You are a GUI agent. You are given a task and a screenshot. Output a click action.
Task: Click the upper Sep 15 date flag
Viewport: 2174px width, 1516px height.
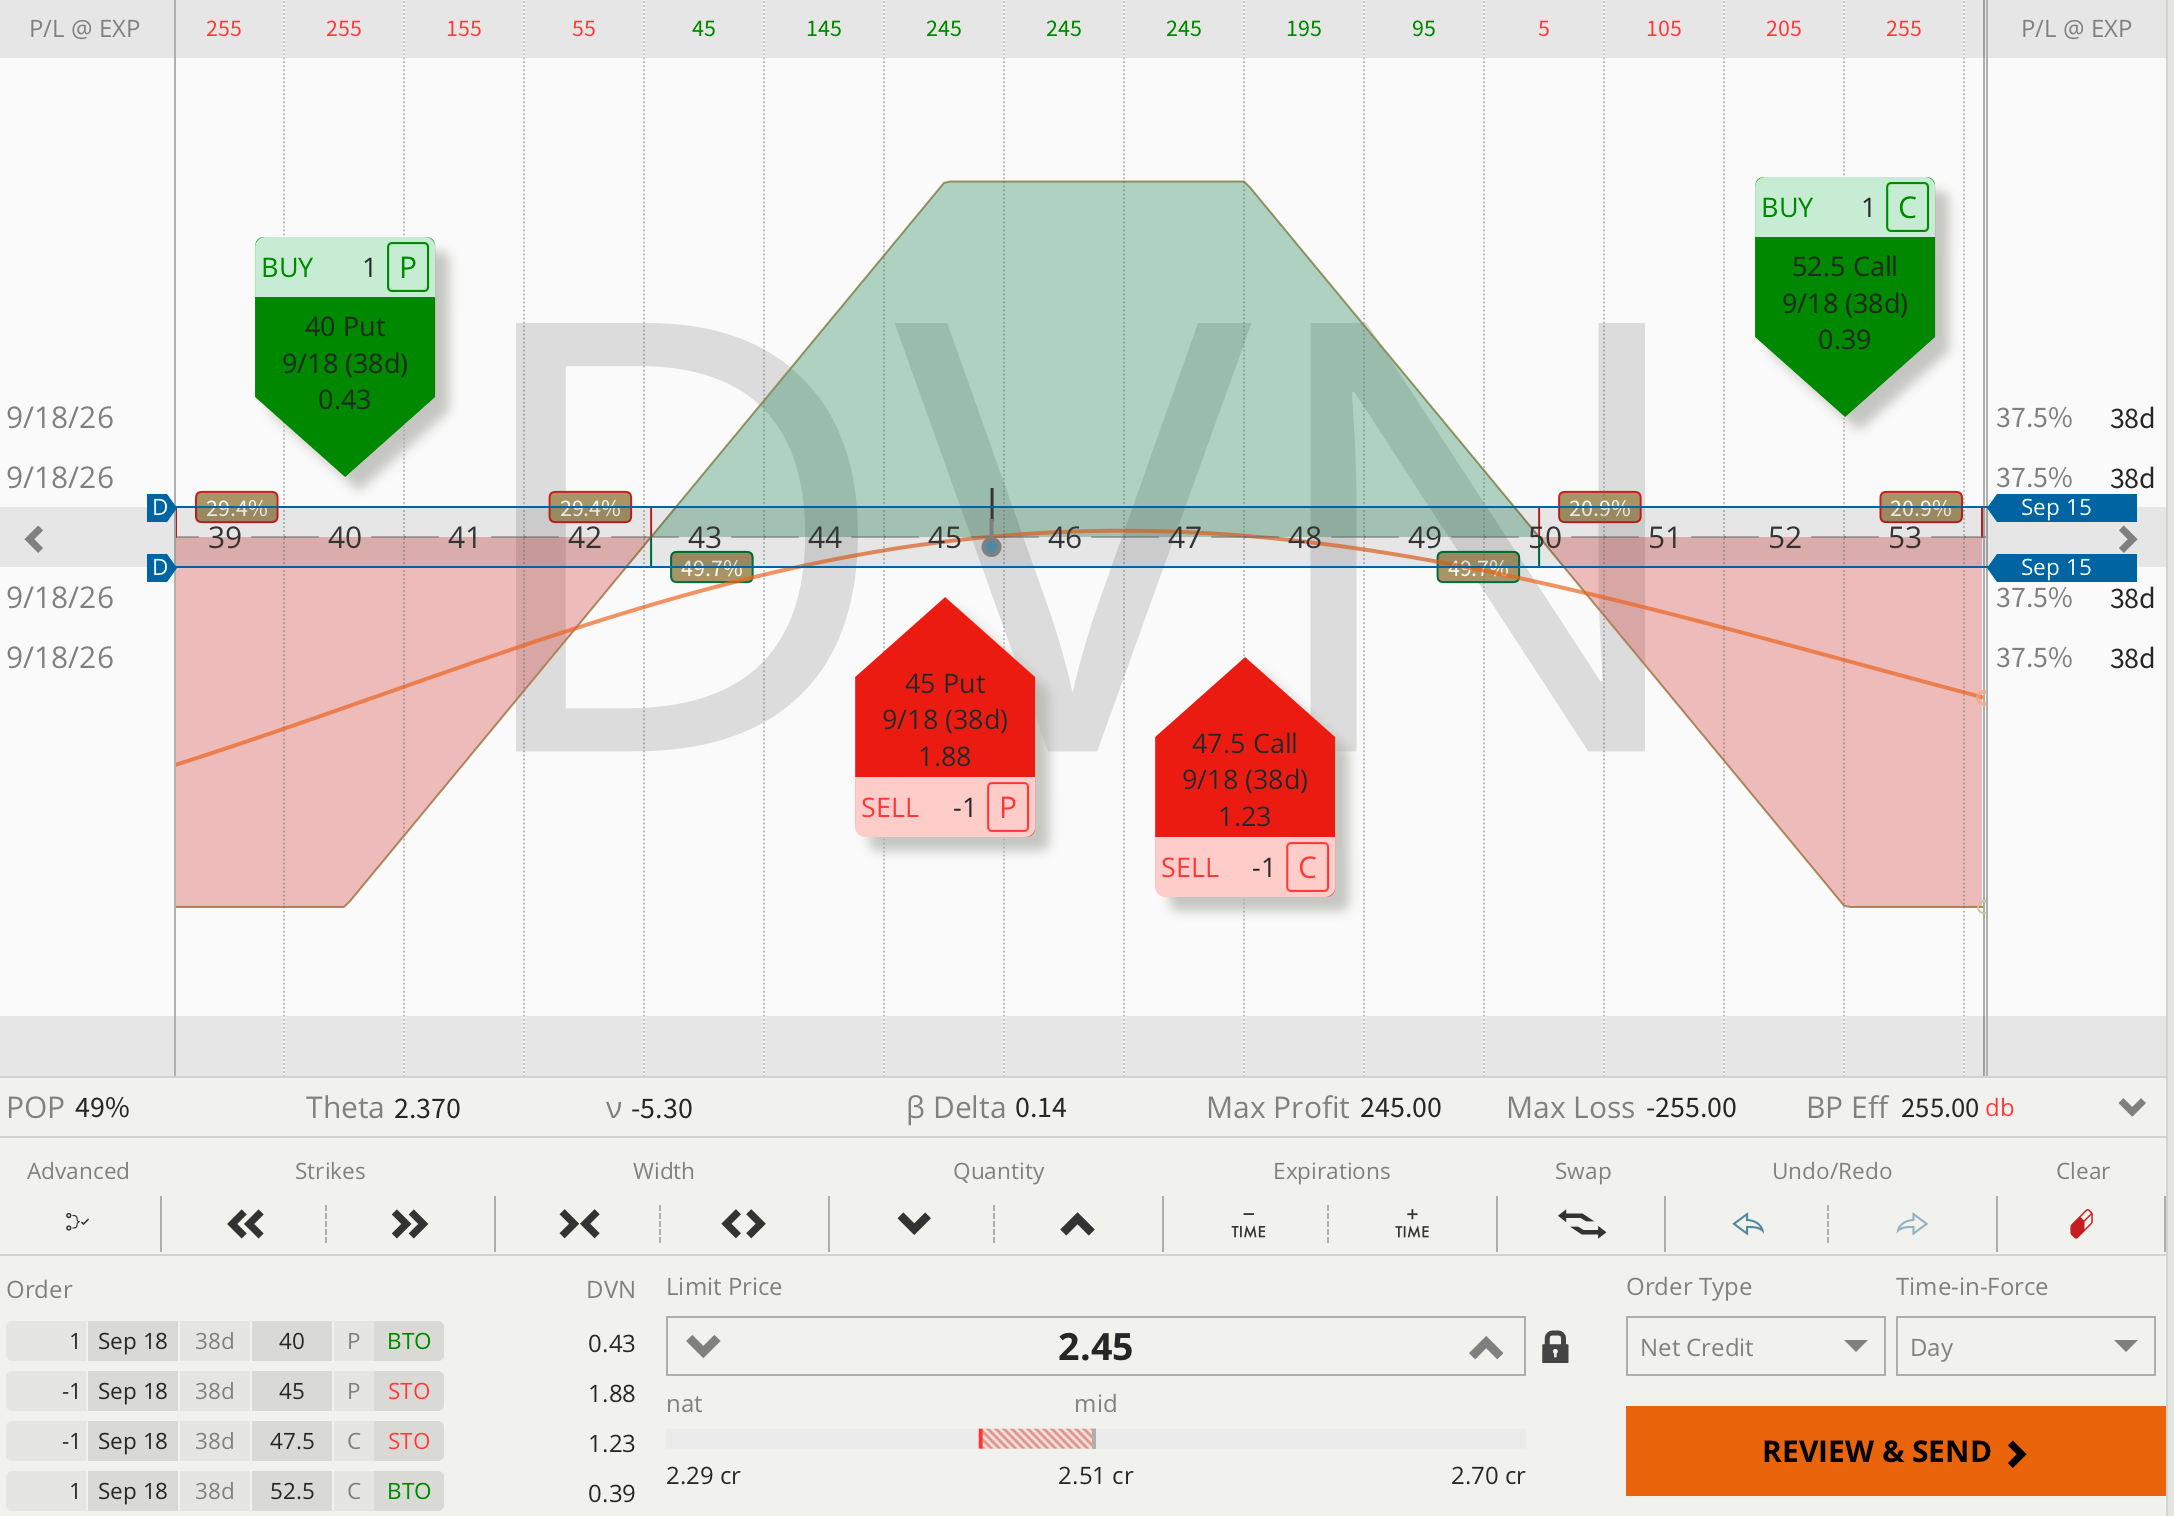pyautogui.click(x=2062, y=507)
